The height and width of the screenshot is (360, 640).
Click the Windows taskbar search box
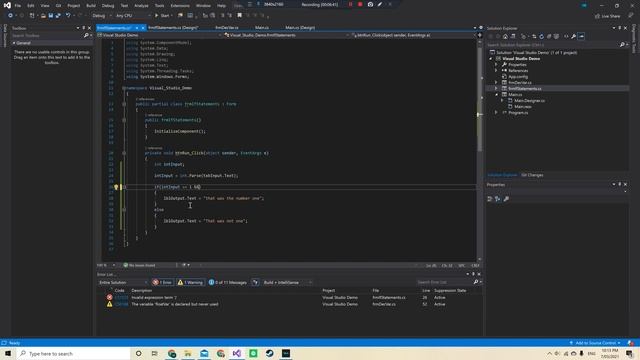73,353
